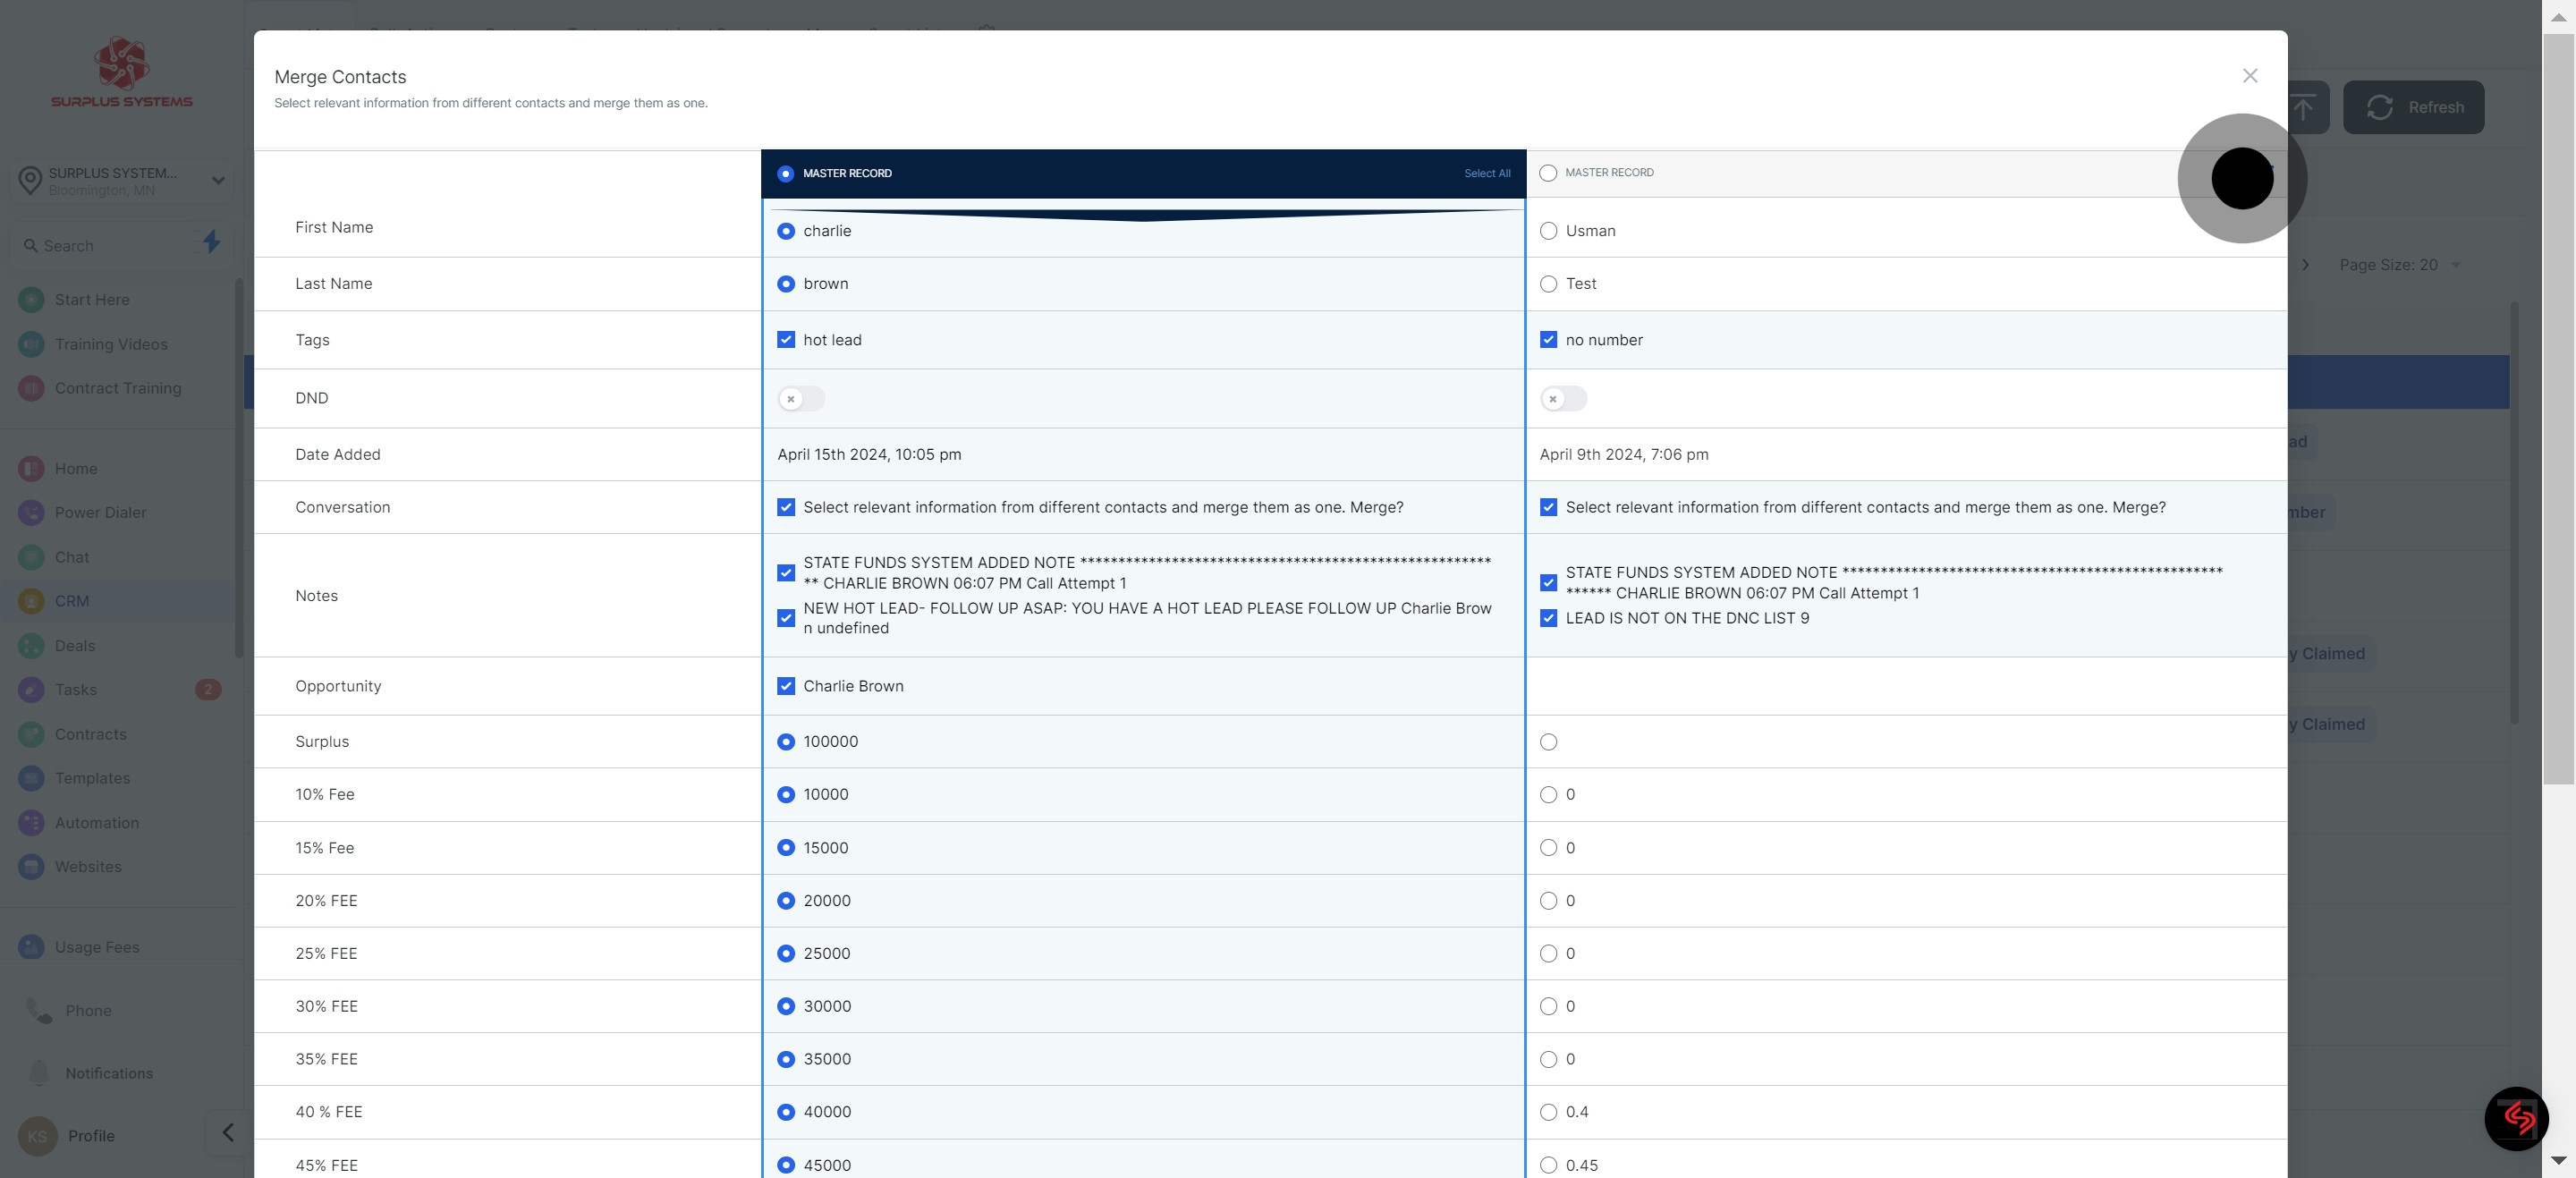Go to the Contracts menu item
The height and width of the screenshot is (1178, 2576).
pyautogui.click(x=91, y=734)
